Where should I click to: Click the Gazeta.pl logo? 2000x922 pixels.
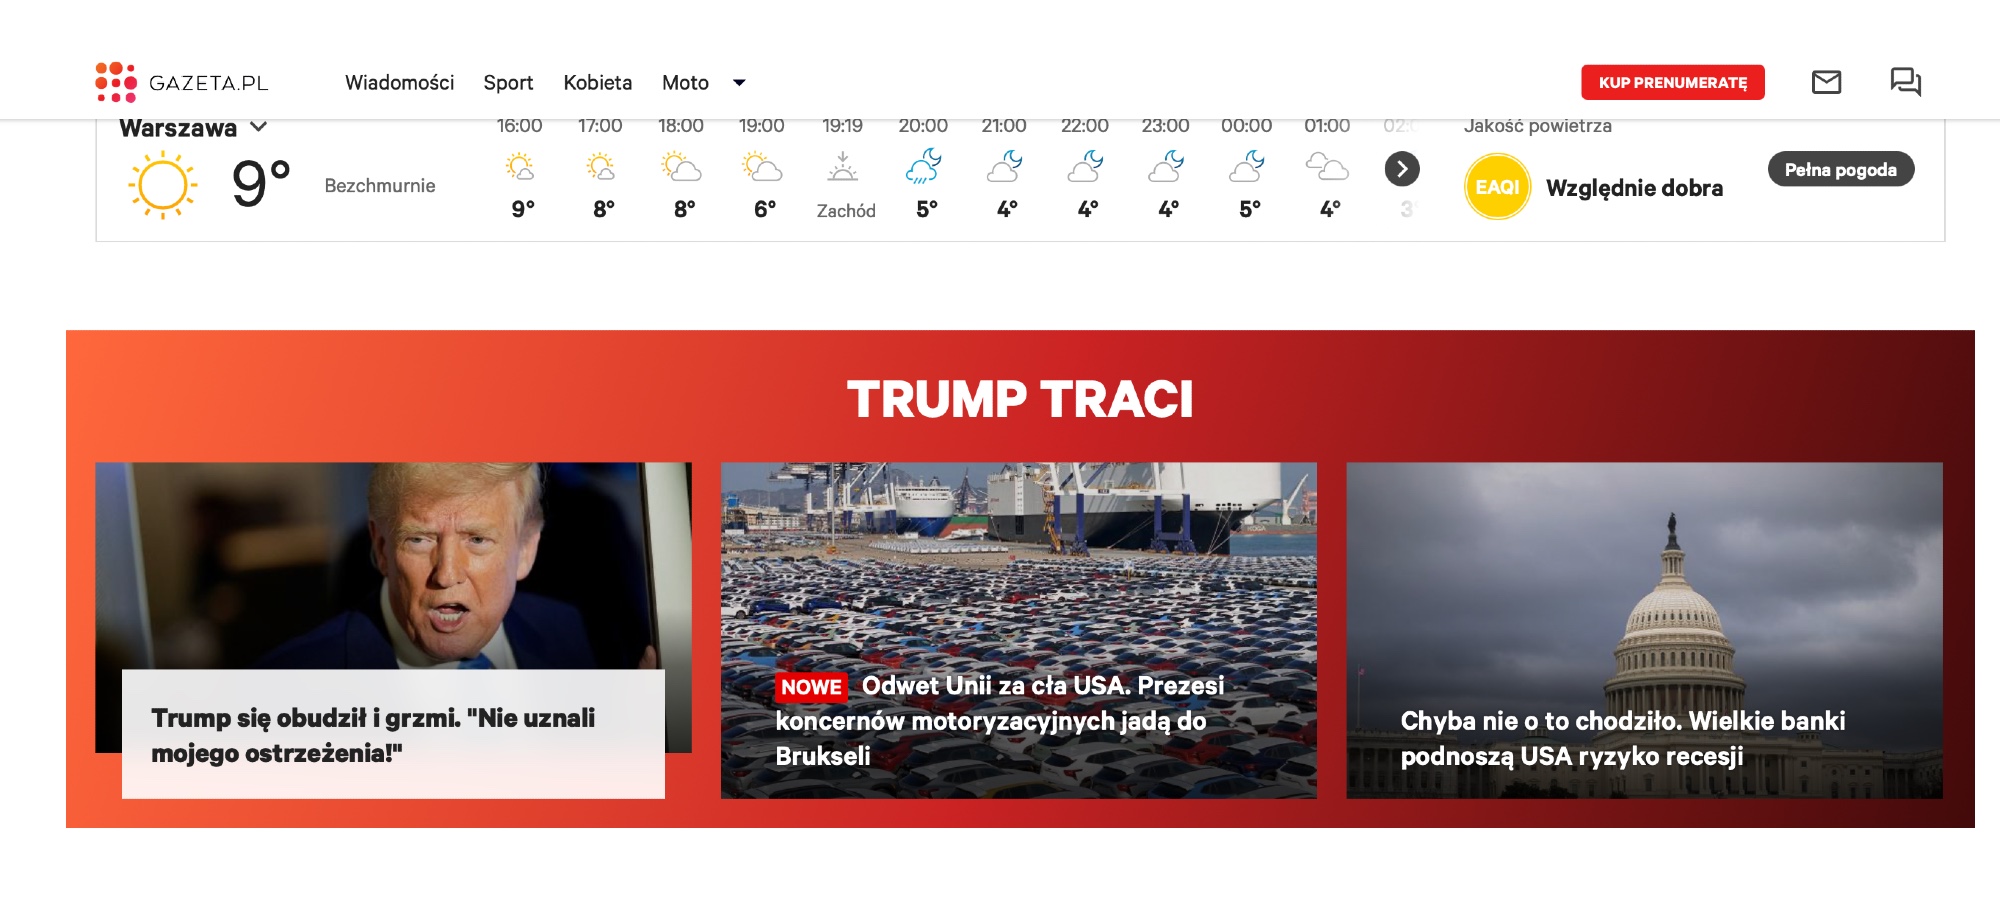181,82
